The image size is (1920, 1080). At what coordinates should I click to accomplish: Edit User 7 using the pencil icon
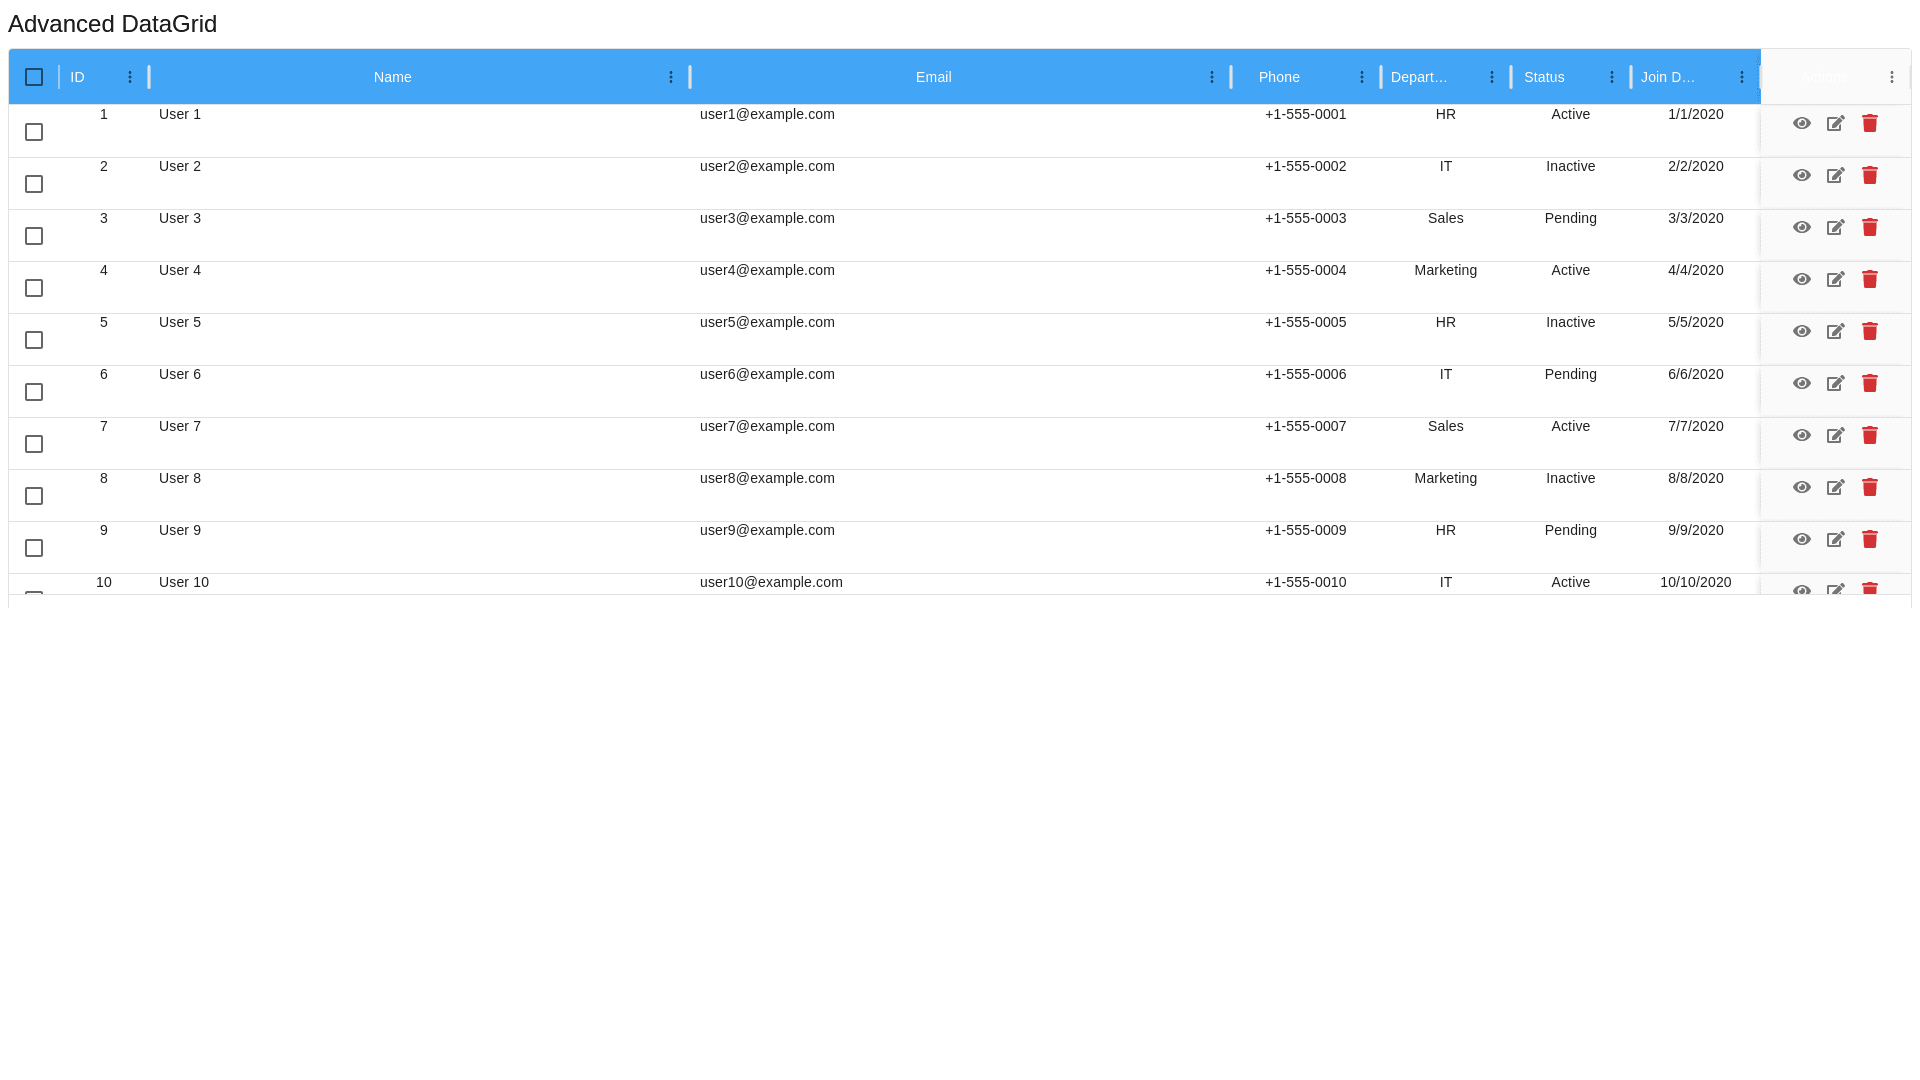pos(1835,436)
